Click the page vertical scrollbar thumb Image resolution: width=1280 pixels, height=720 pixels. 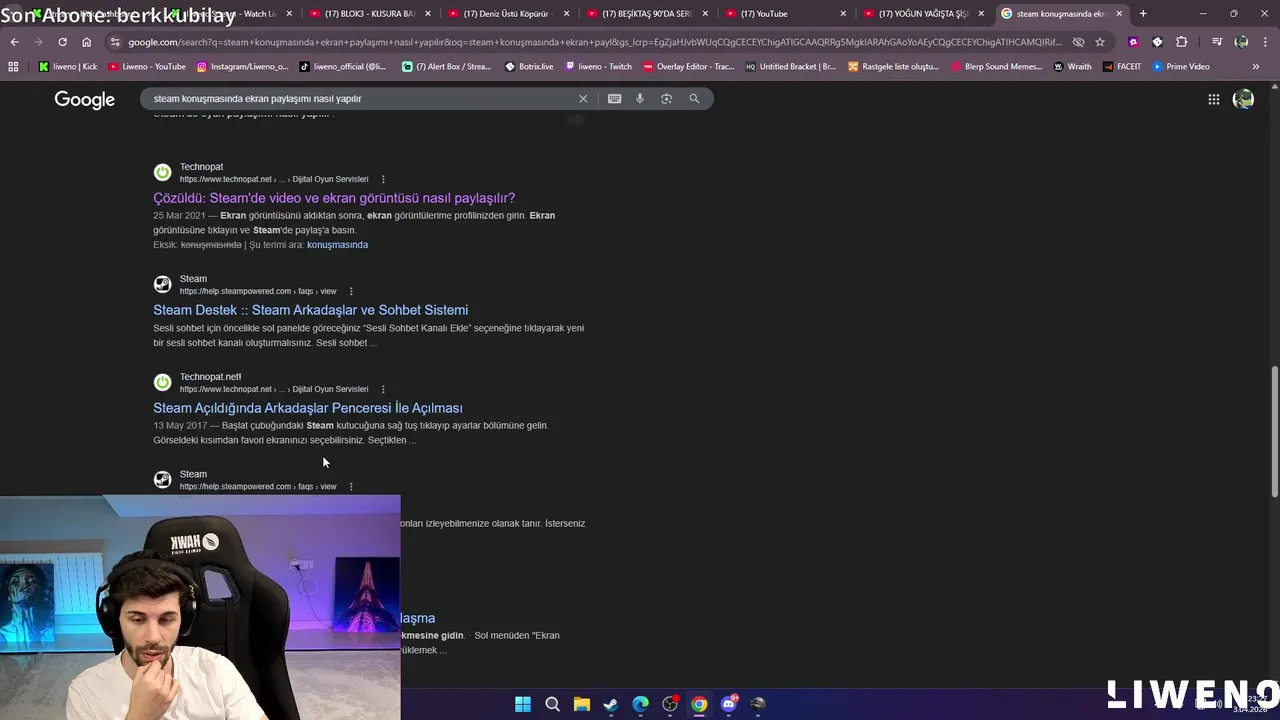[1274, 430]
